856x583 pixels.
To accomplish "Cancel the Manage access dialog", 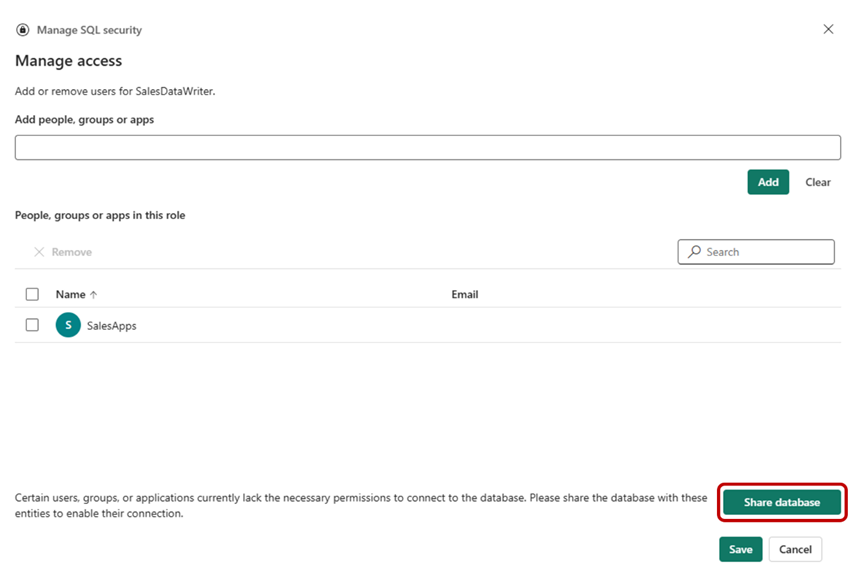I will pyautogui.click(x=795, y=549).
